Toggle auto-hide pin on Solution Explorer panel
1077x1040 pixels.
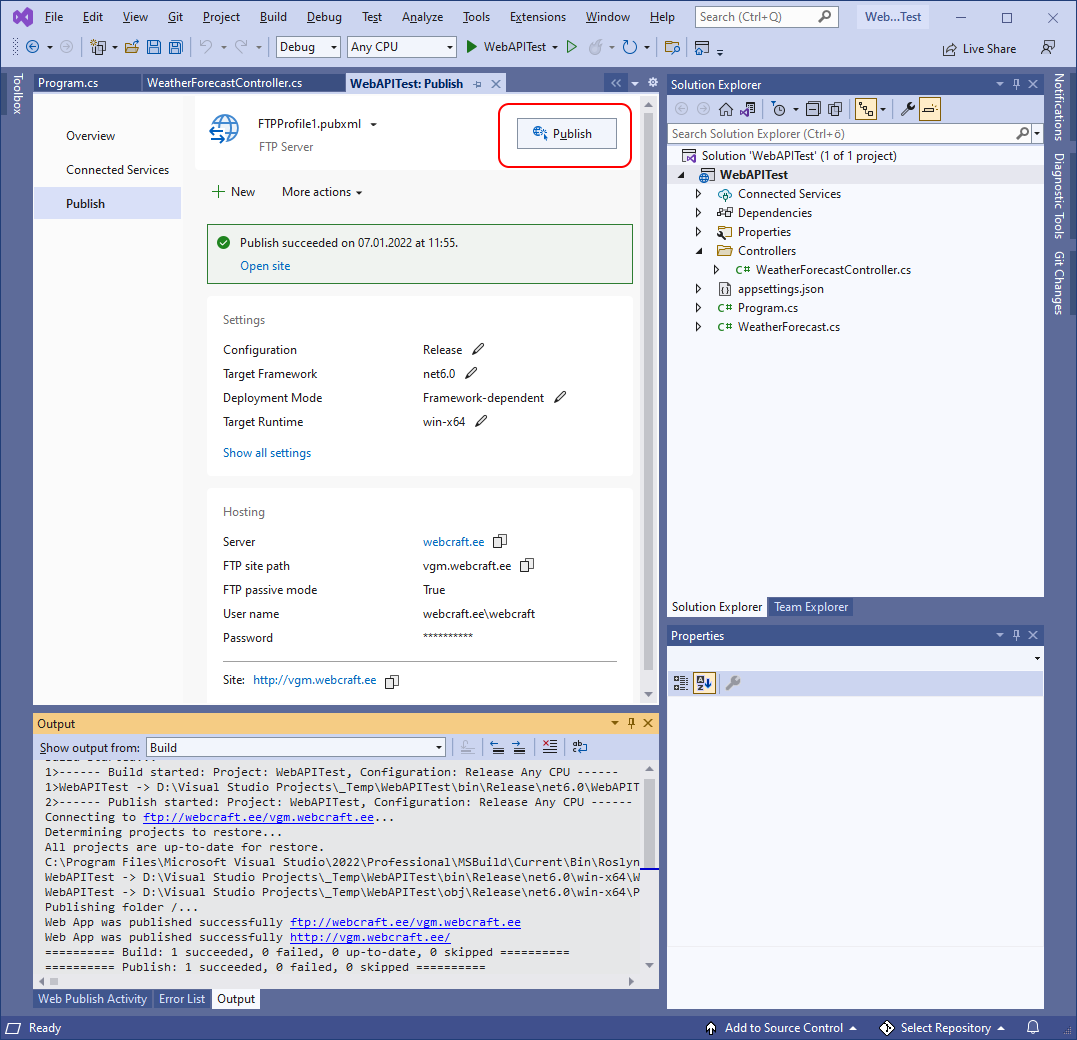(1017, 84)
